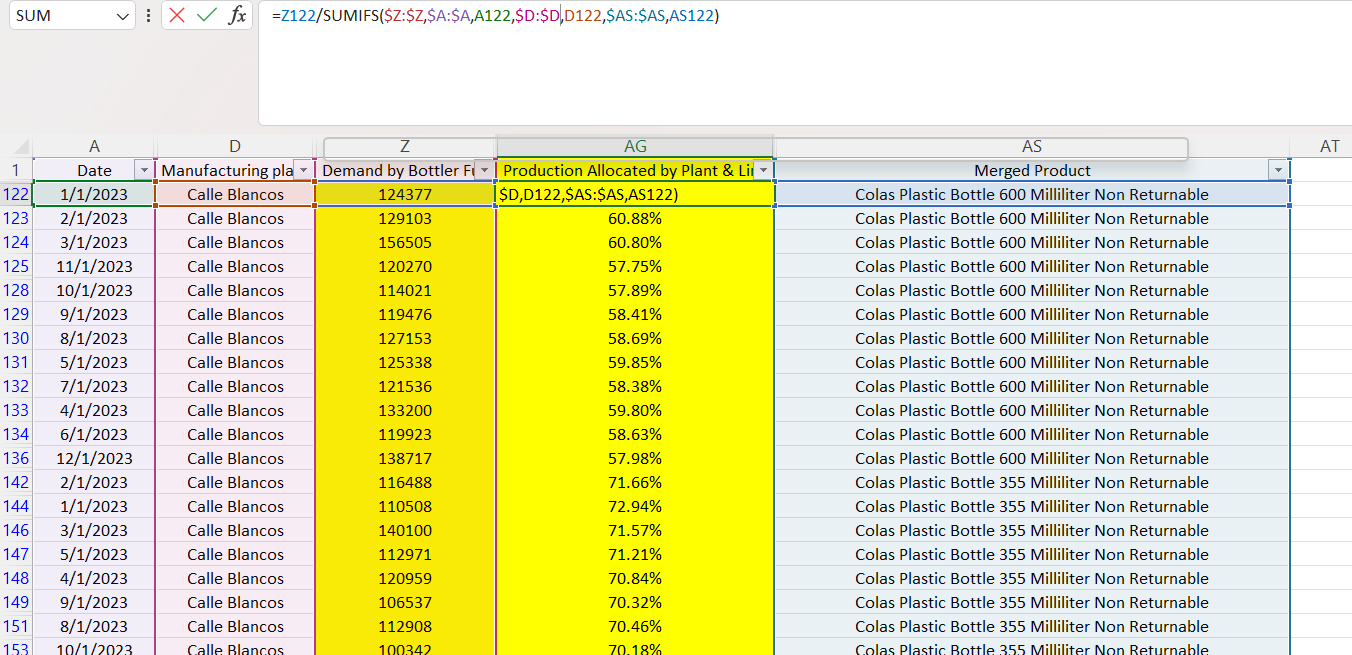
Task: Click demand value 156505
Action: pyautogui.click(x=405, y=243)
